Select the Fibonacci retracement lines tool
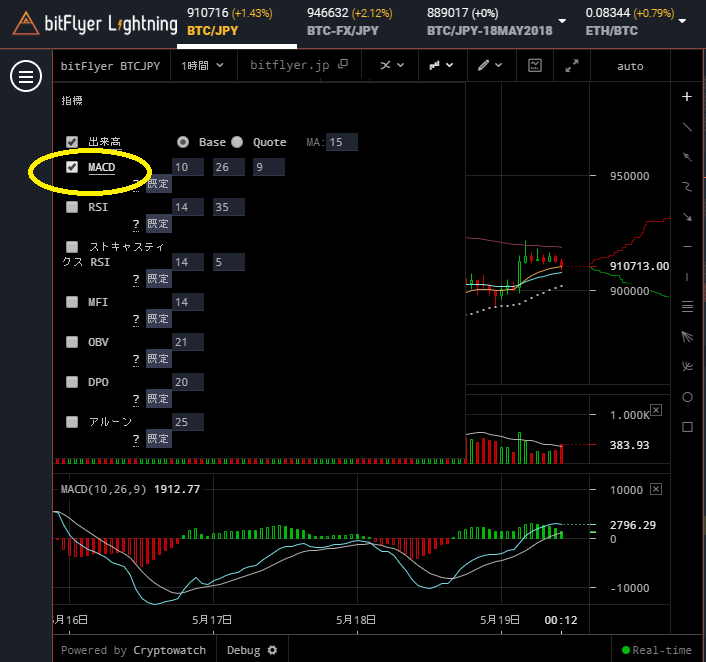 coord(686,306)
